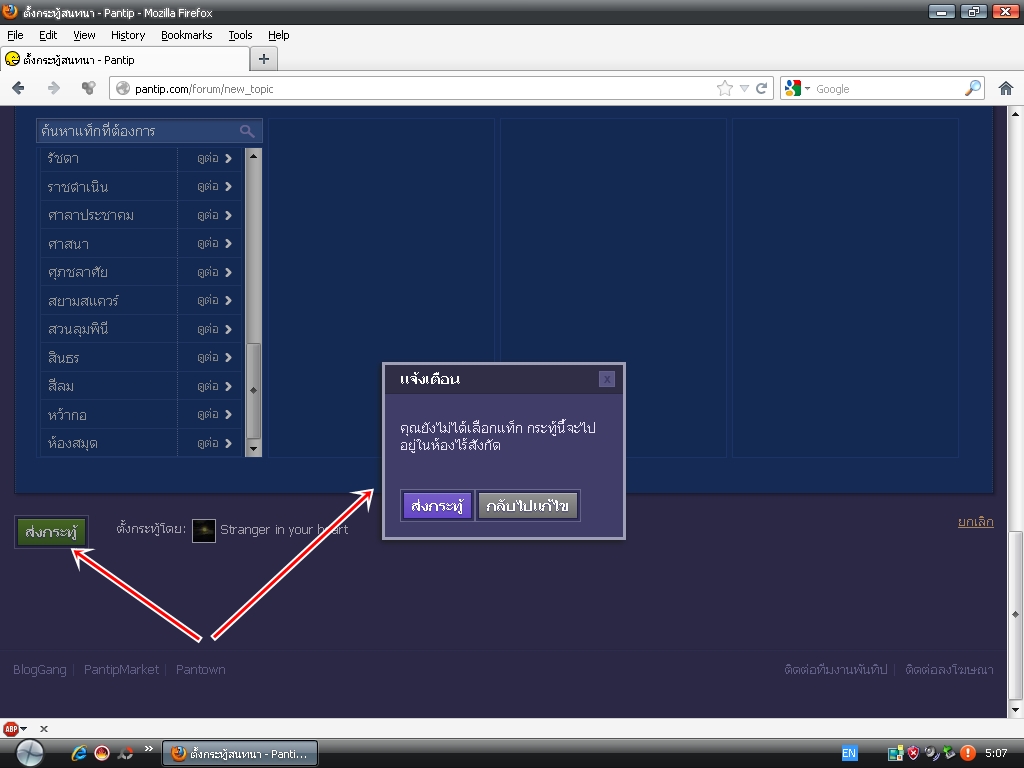The width and height of the screenshot is (1024, 768).
Task: Open the Pantown footer link
Action: click(200, 669)
